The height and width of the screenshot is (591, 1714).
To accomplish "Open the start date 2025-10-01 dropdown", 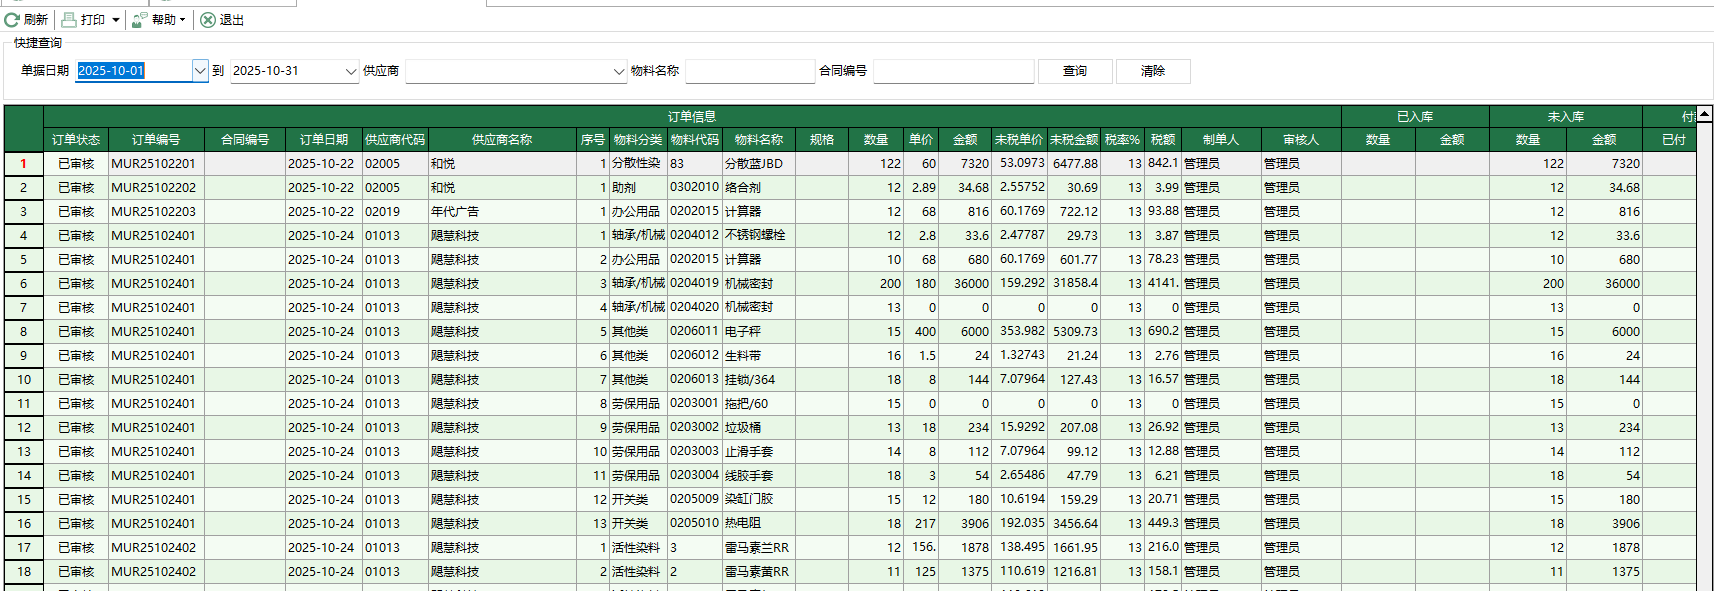I will pyautogui.click(x=199, y=71).
